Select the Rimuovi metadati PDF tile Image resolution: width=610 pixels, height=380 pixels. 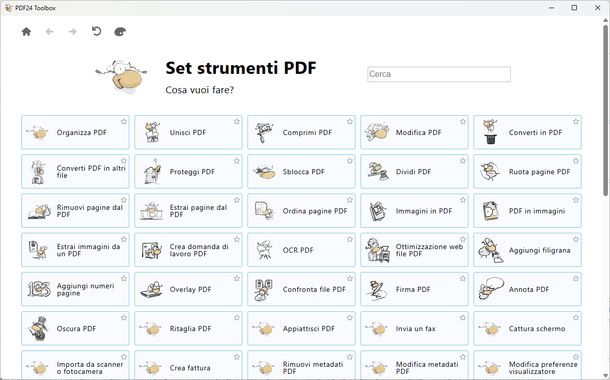point(301,365)
